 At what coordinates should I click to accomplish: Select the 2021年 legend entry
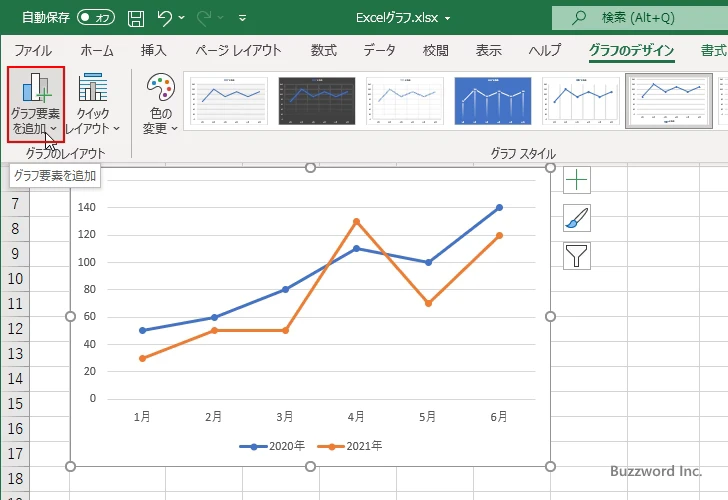tap(350, 446)
